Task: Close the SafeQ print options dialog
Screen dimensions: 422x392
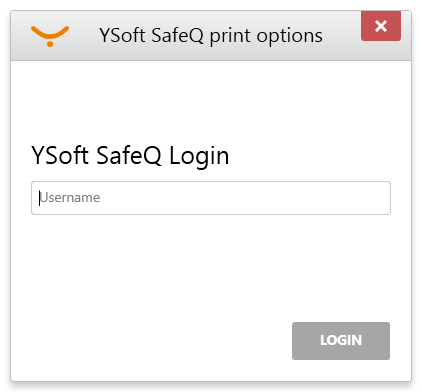Action: click(381, 26)
